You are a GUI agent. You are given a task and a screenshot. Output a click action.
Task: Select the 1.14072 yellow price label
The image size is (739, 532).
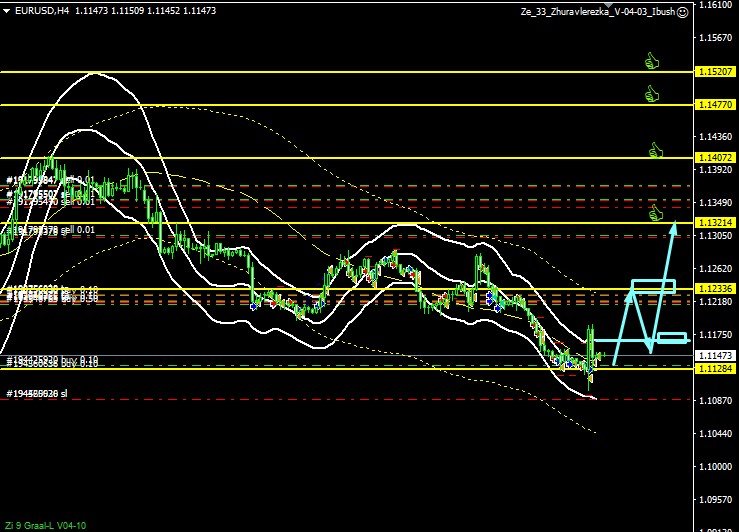coord(717,158)
